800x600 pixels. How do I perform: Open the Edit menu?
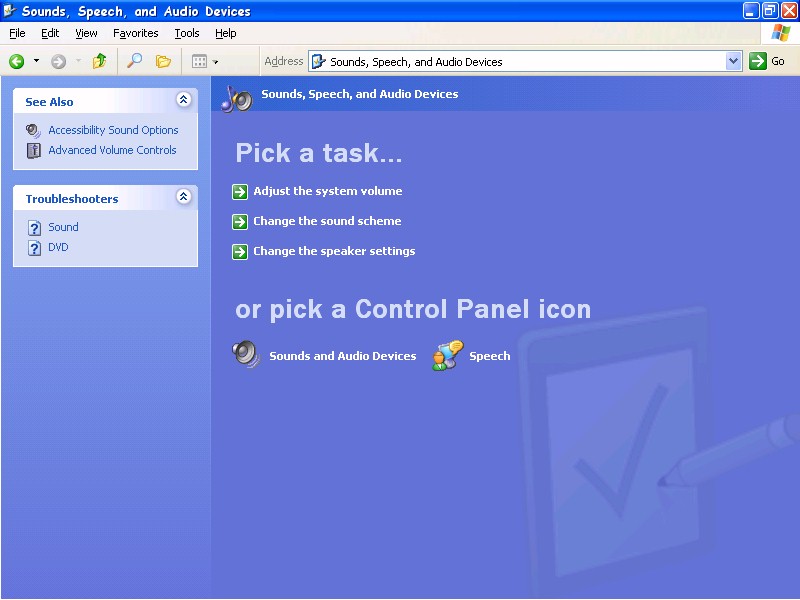tap(50, 34)
